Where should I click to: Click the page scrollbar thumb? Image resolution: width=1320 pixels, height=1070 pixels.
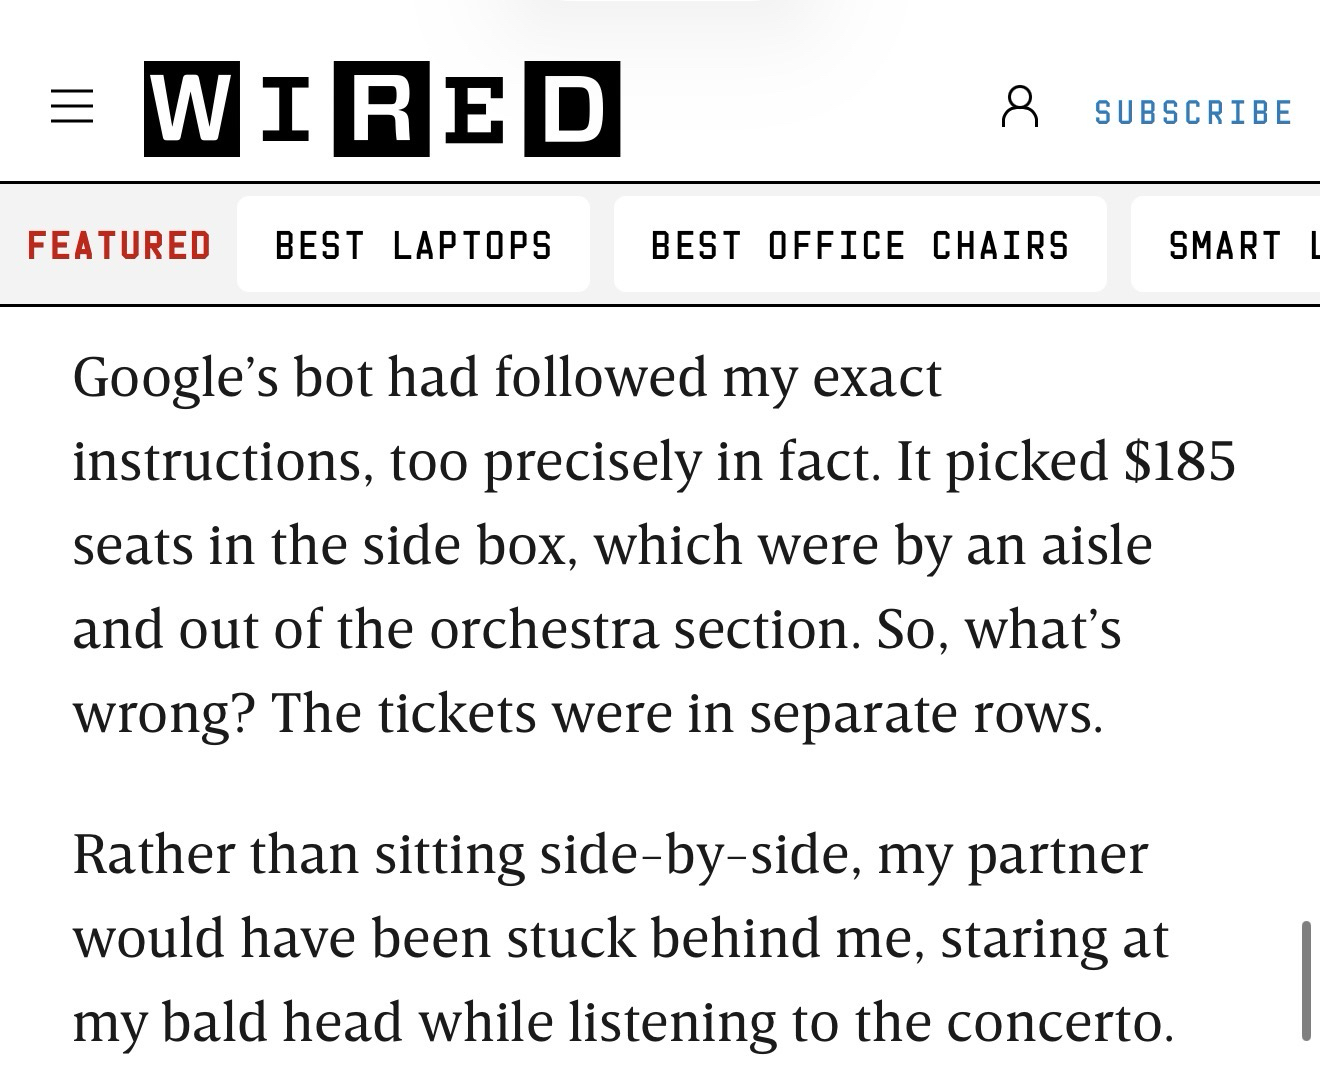coord(1305,982)
